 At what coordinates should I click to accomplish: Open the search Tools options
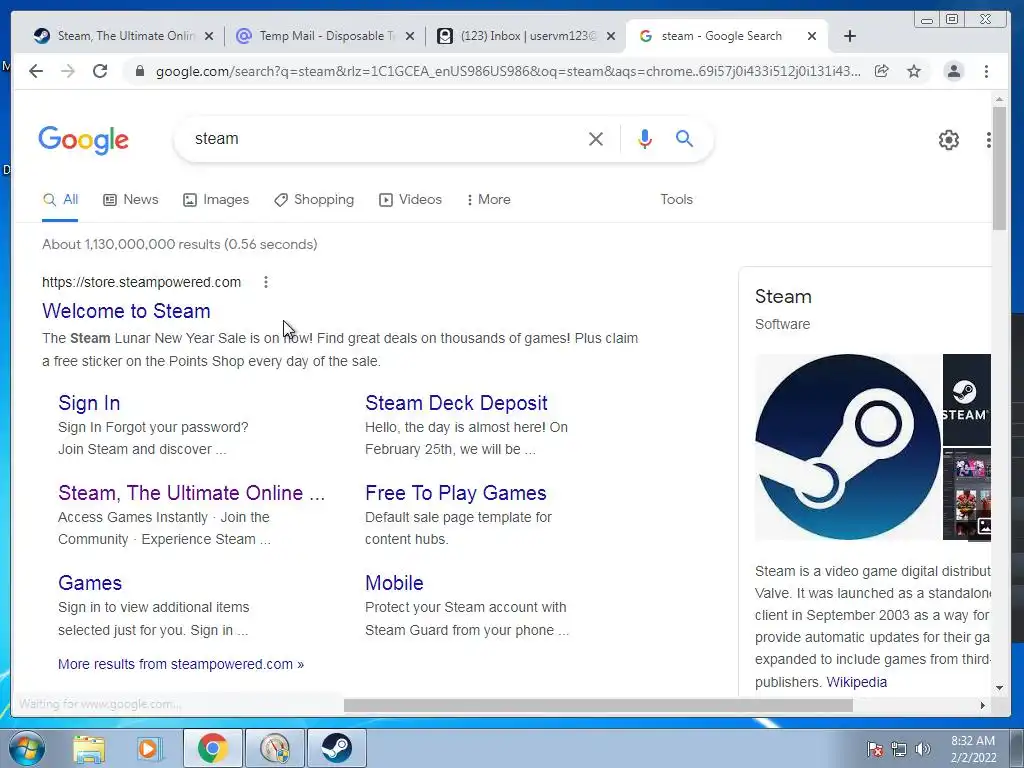point(676,199)
